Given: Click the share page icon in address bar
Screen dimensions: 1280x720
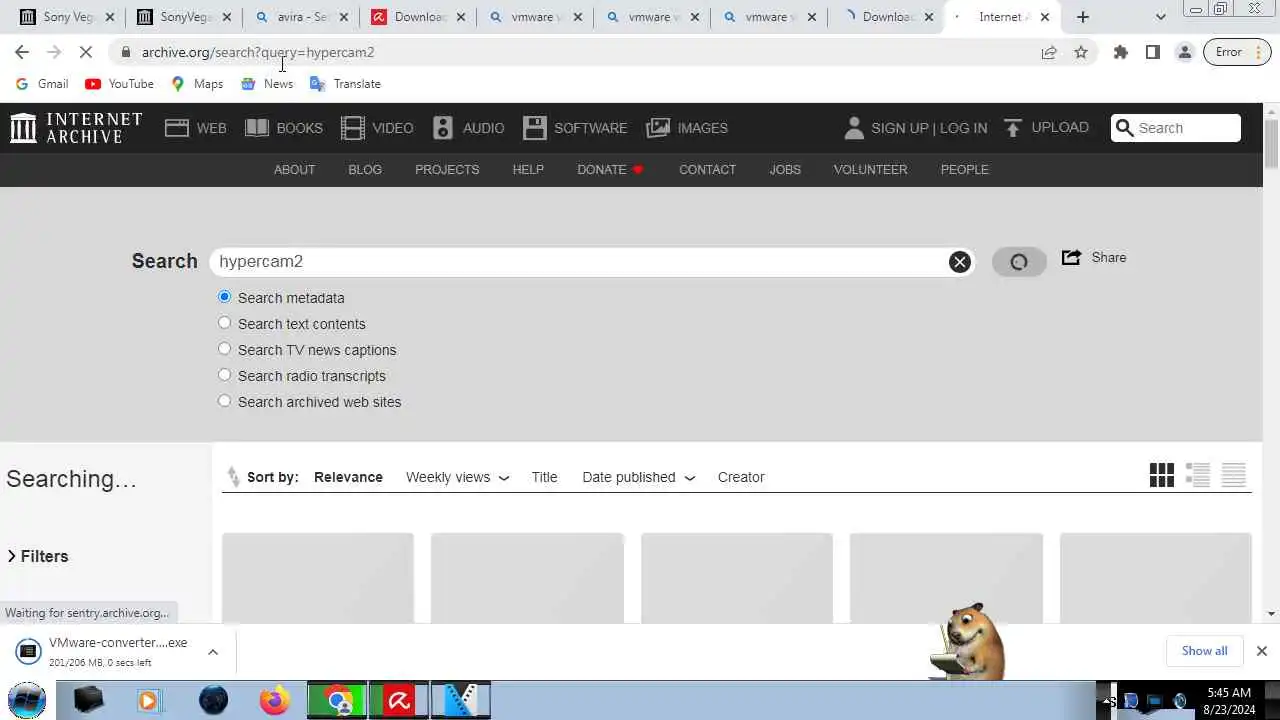Looking at the screenshot, I should [x=1049, y=52].
